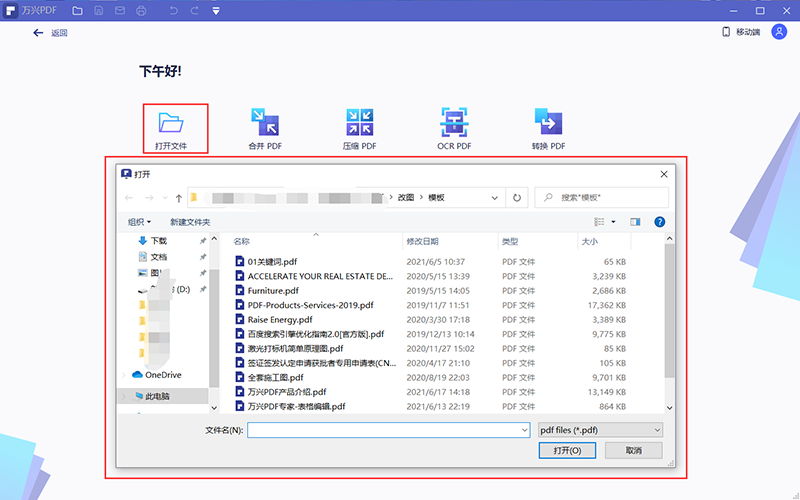Click the 取消 cancel button
This screenshot has height=500, width=800.
(633, 451)
